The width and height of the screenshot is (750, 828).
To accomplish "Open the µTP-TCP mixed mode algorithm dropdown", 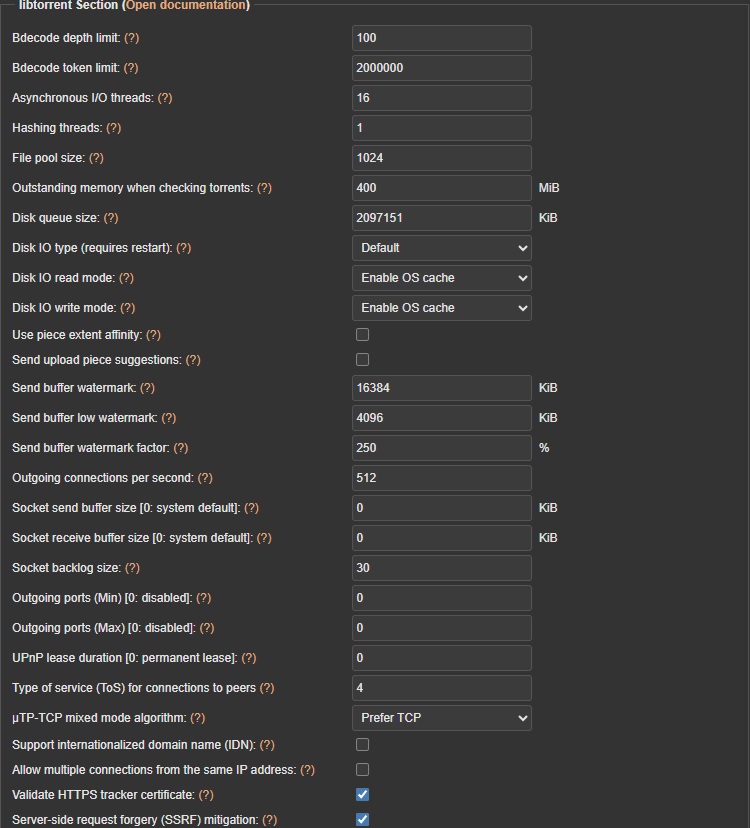I will coord(442,718).
